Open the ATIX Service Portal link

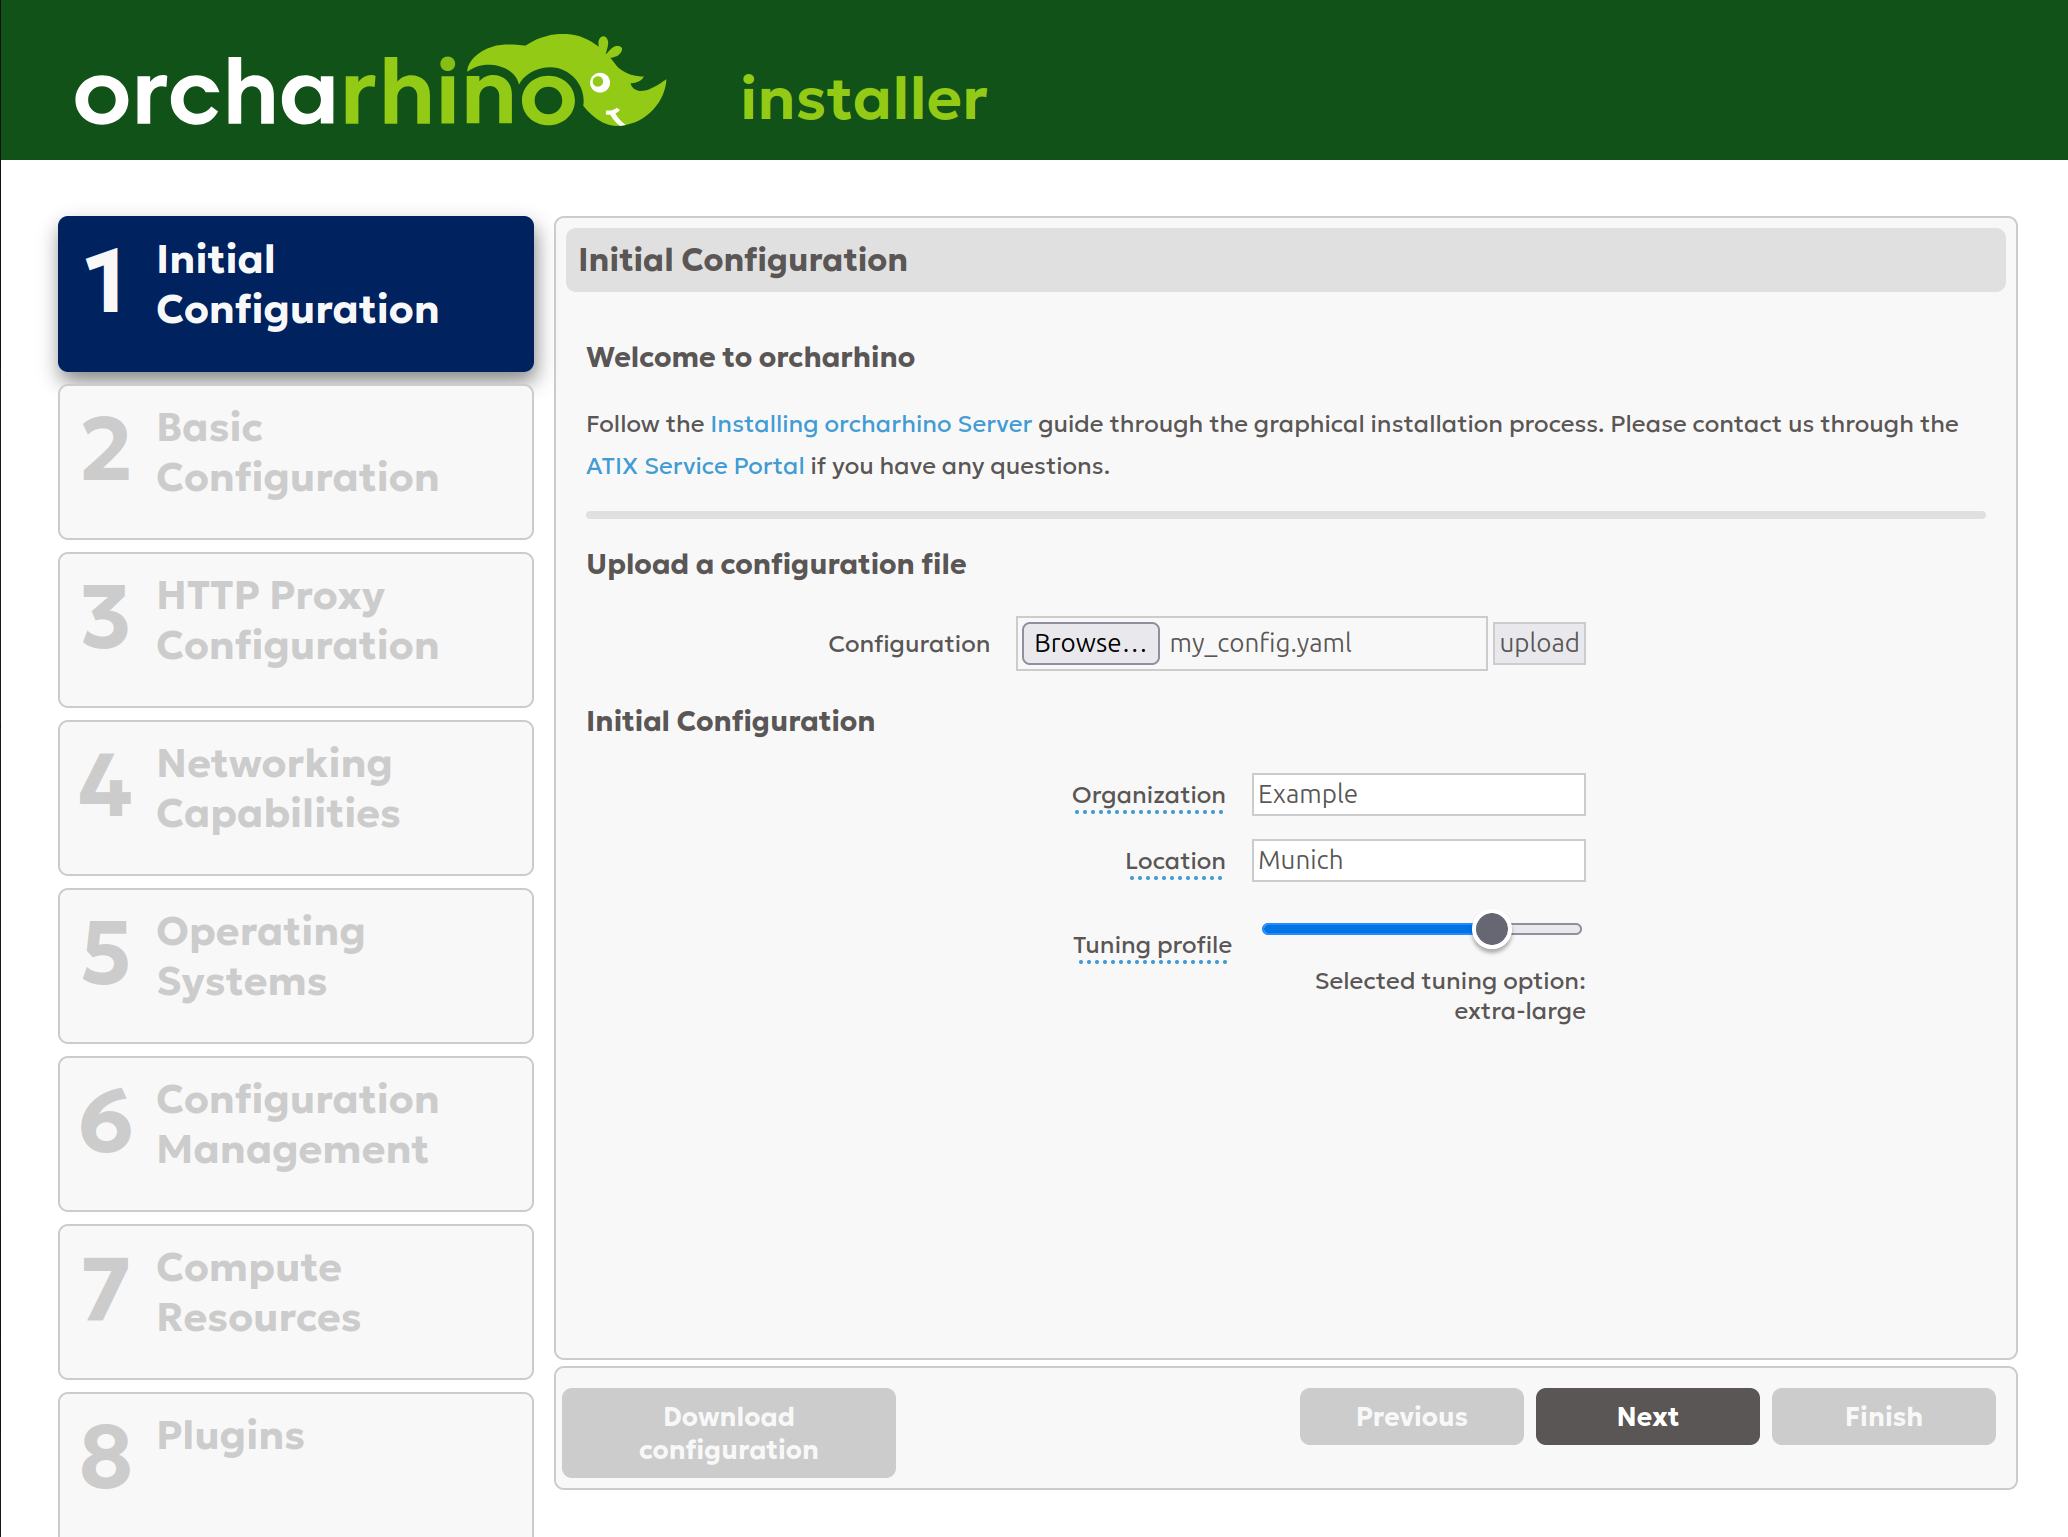694,464
